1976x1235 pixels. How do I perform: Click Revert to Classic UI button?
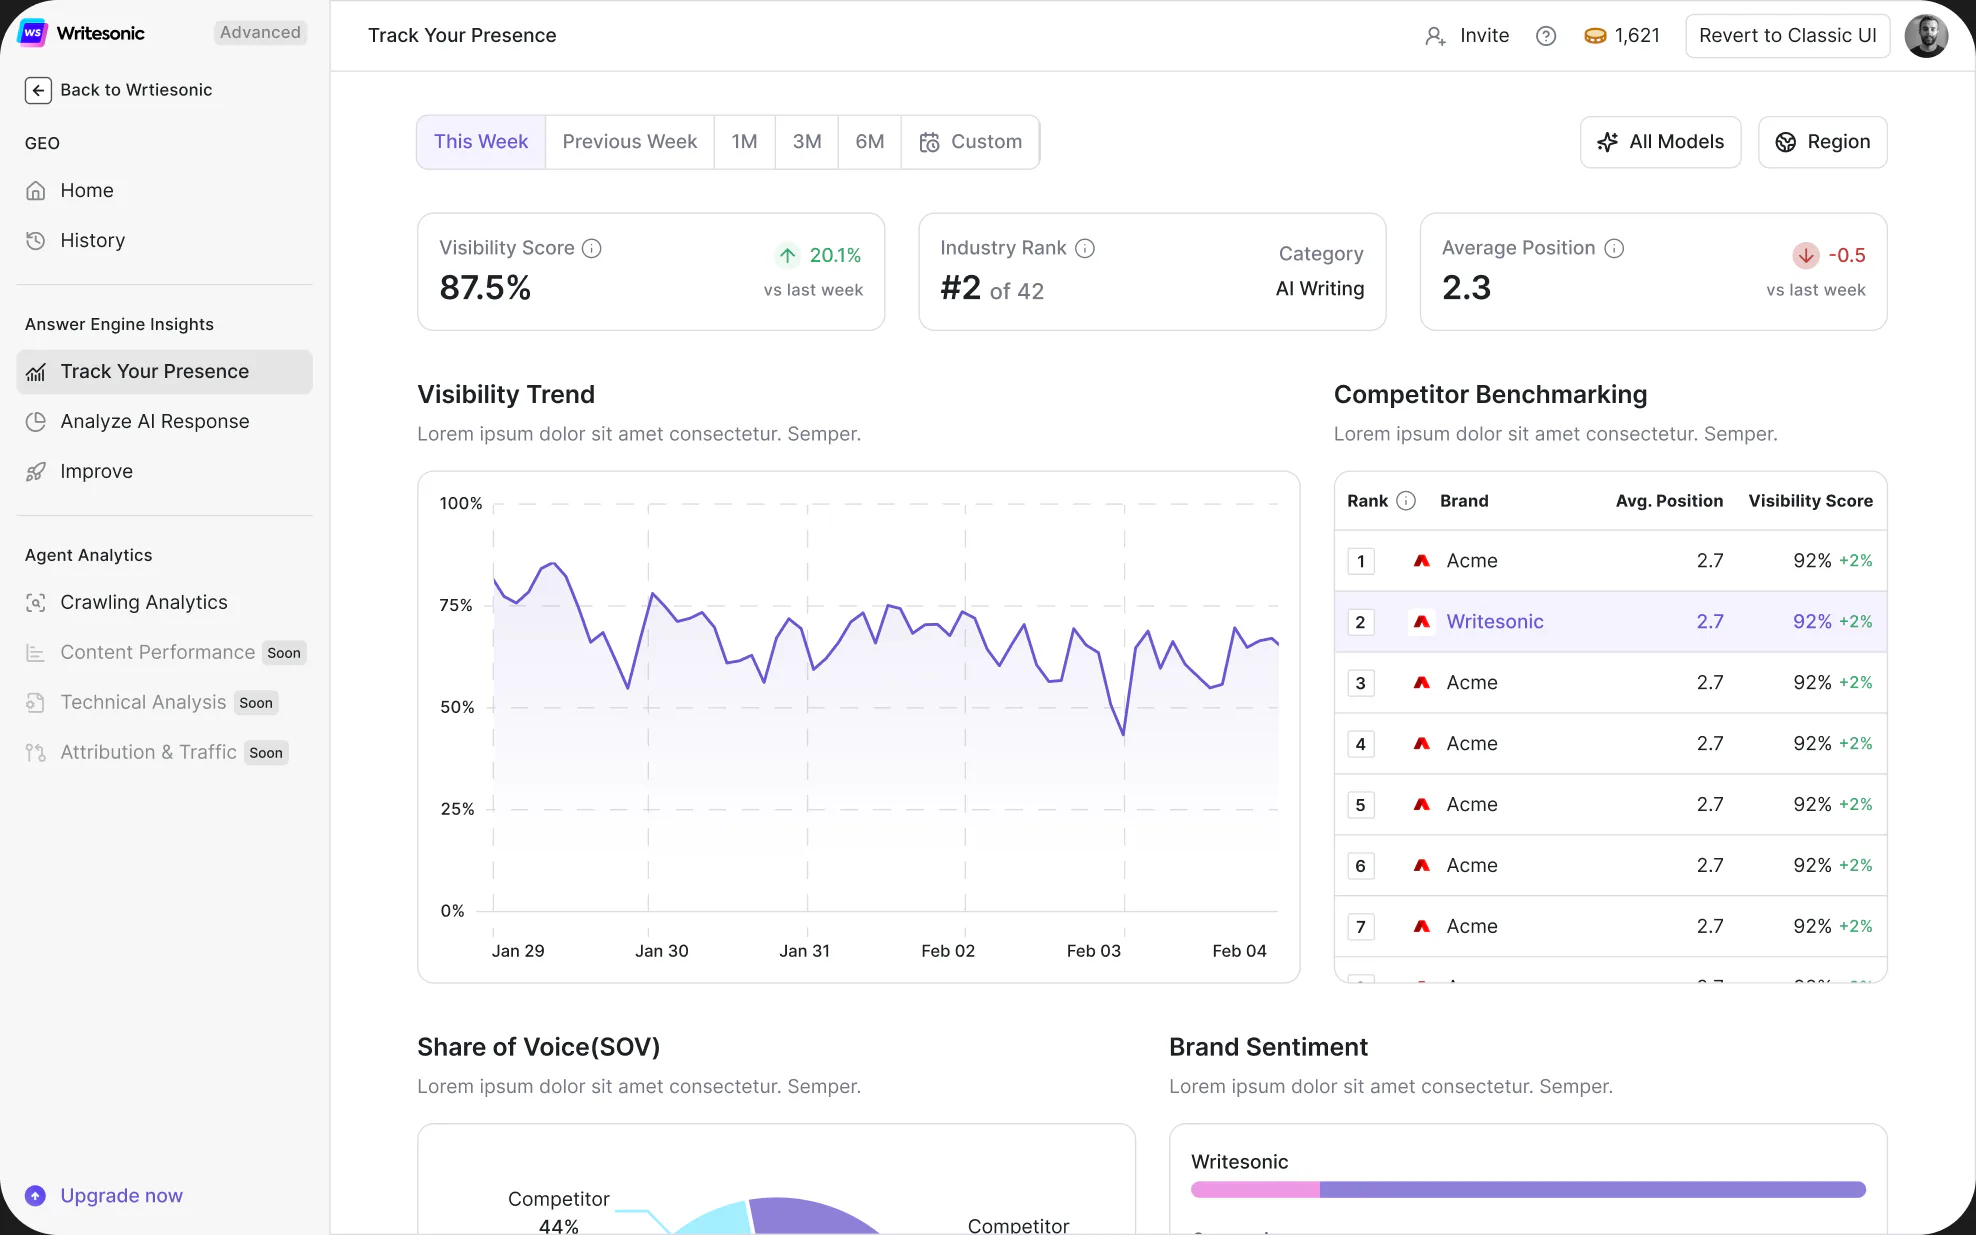click(1788, 36)
